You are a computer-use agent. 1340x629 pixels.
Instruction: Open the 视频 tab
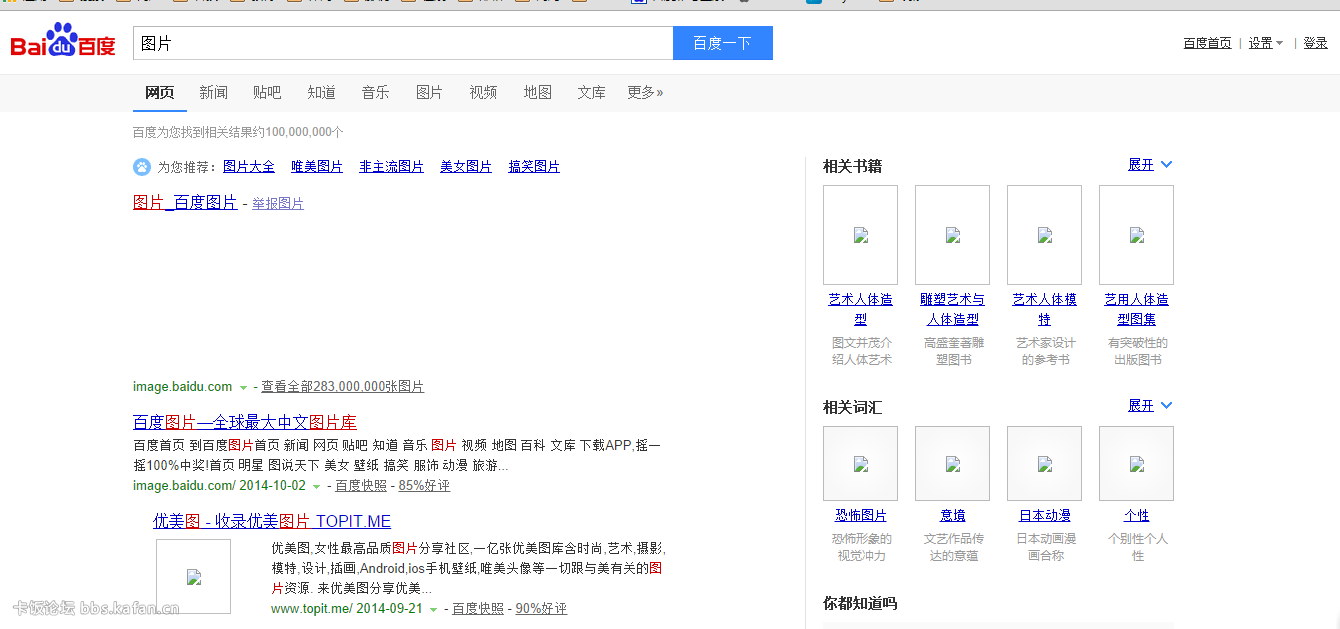[483, 92]
